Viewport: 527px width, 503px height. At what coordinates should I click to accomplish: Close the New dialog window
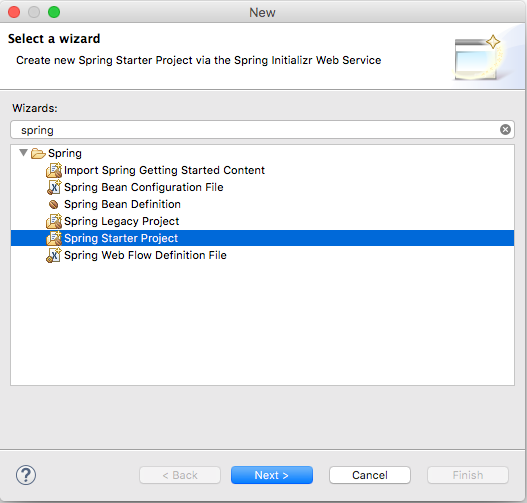click(14, 12)
